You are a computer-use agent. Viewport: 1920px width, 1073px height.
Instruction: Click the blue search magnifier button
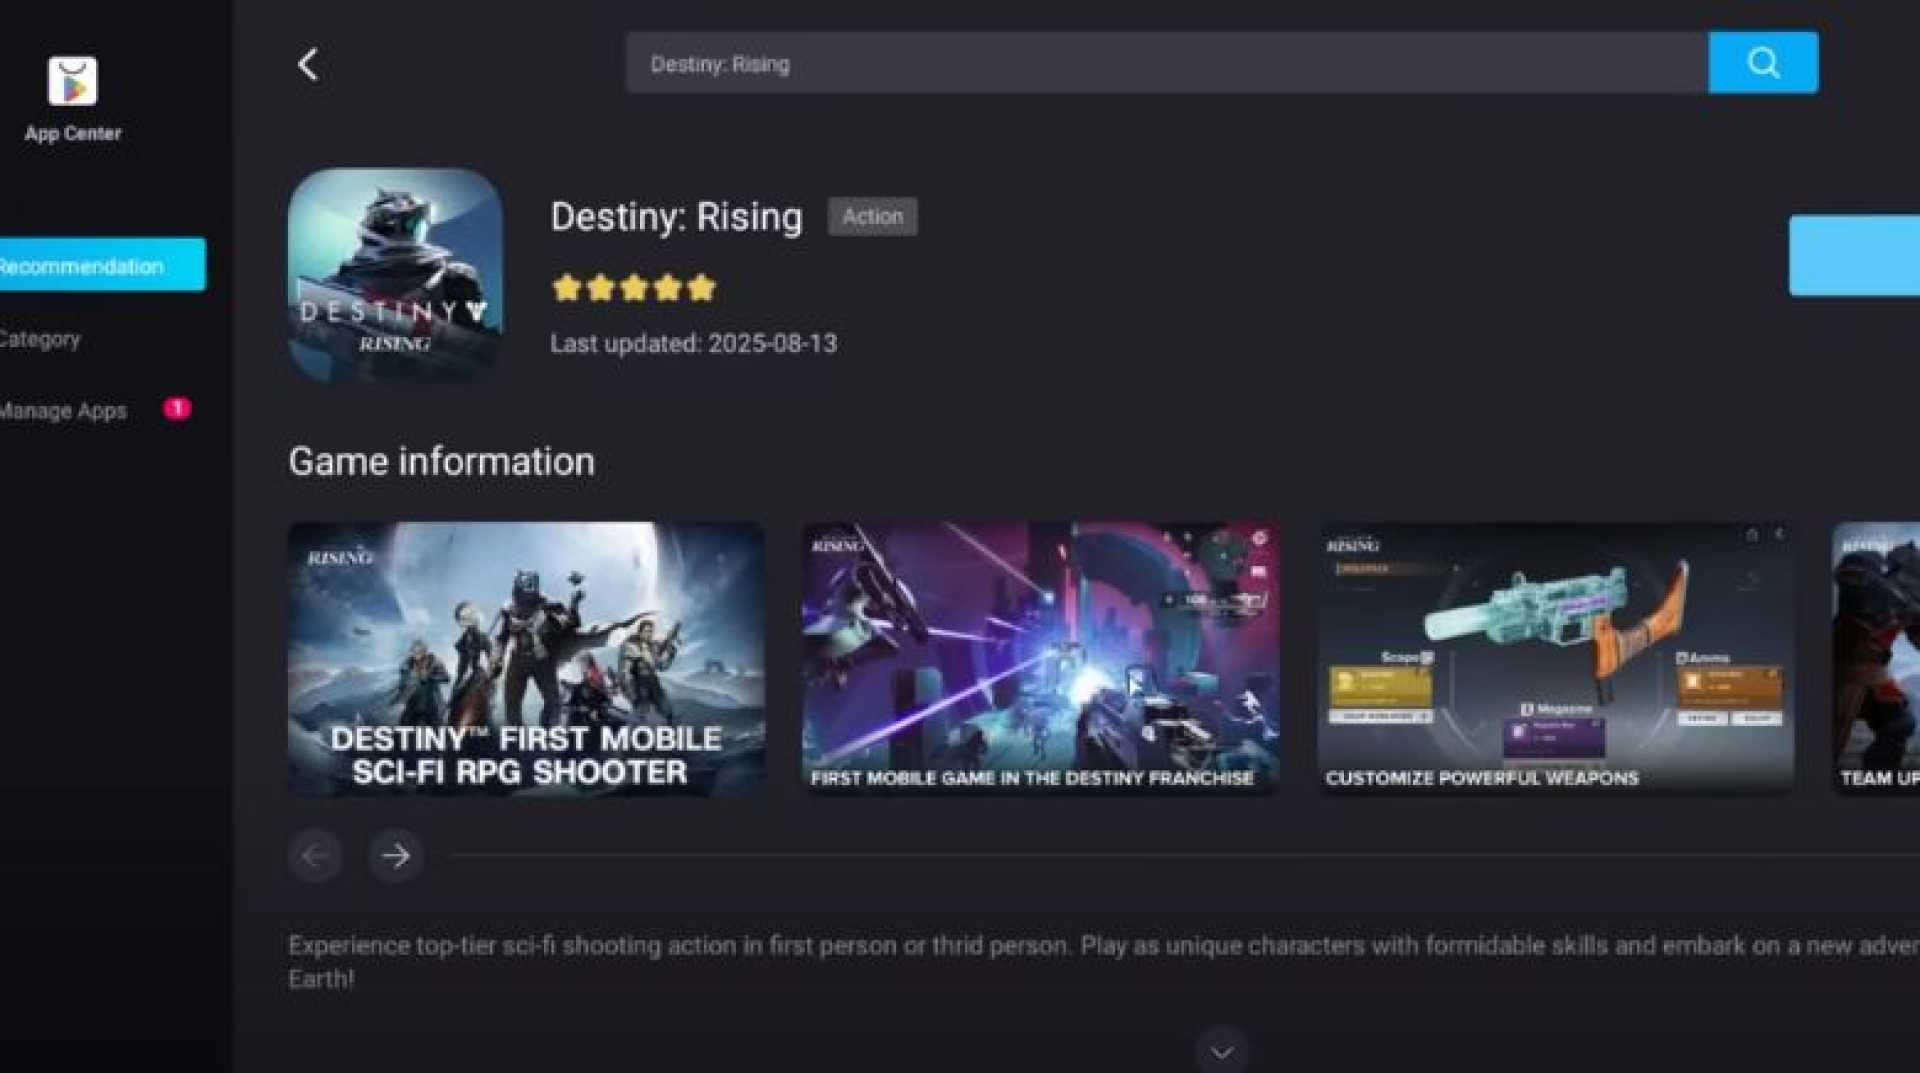tap(1763, 63)
